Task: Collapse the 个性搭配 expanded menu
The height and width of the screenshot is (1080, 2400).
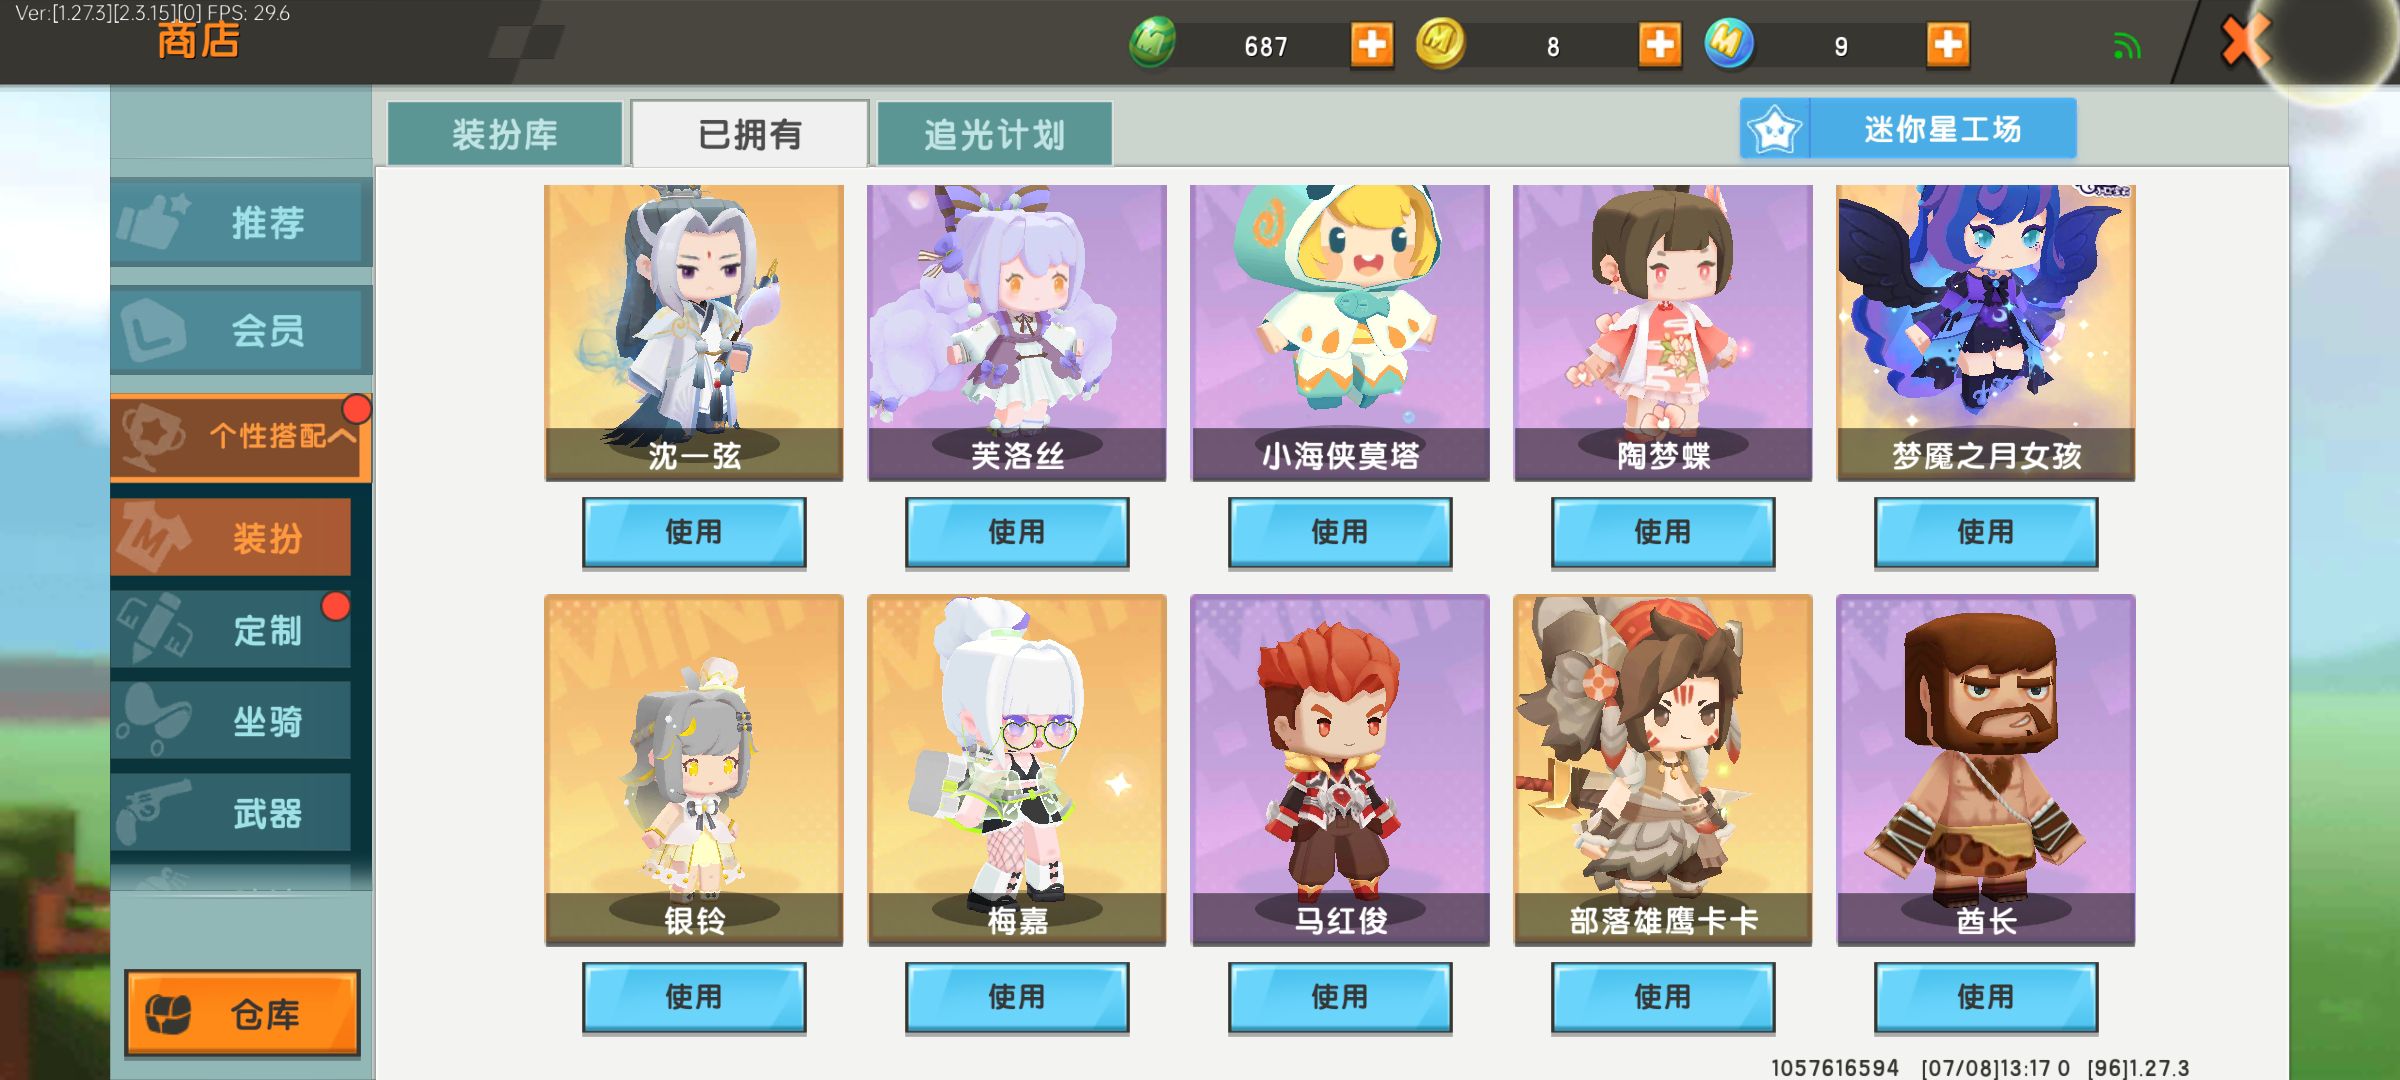Action: click(x=241, y=436)
